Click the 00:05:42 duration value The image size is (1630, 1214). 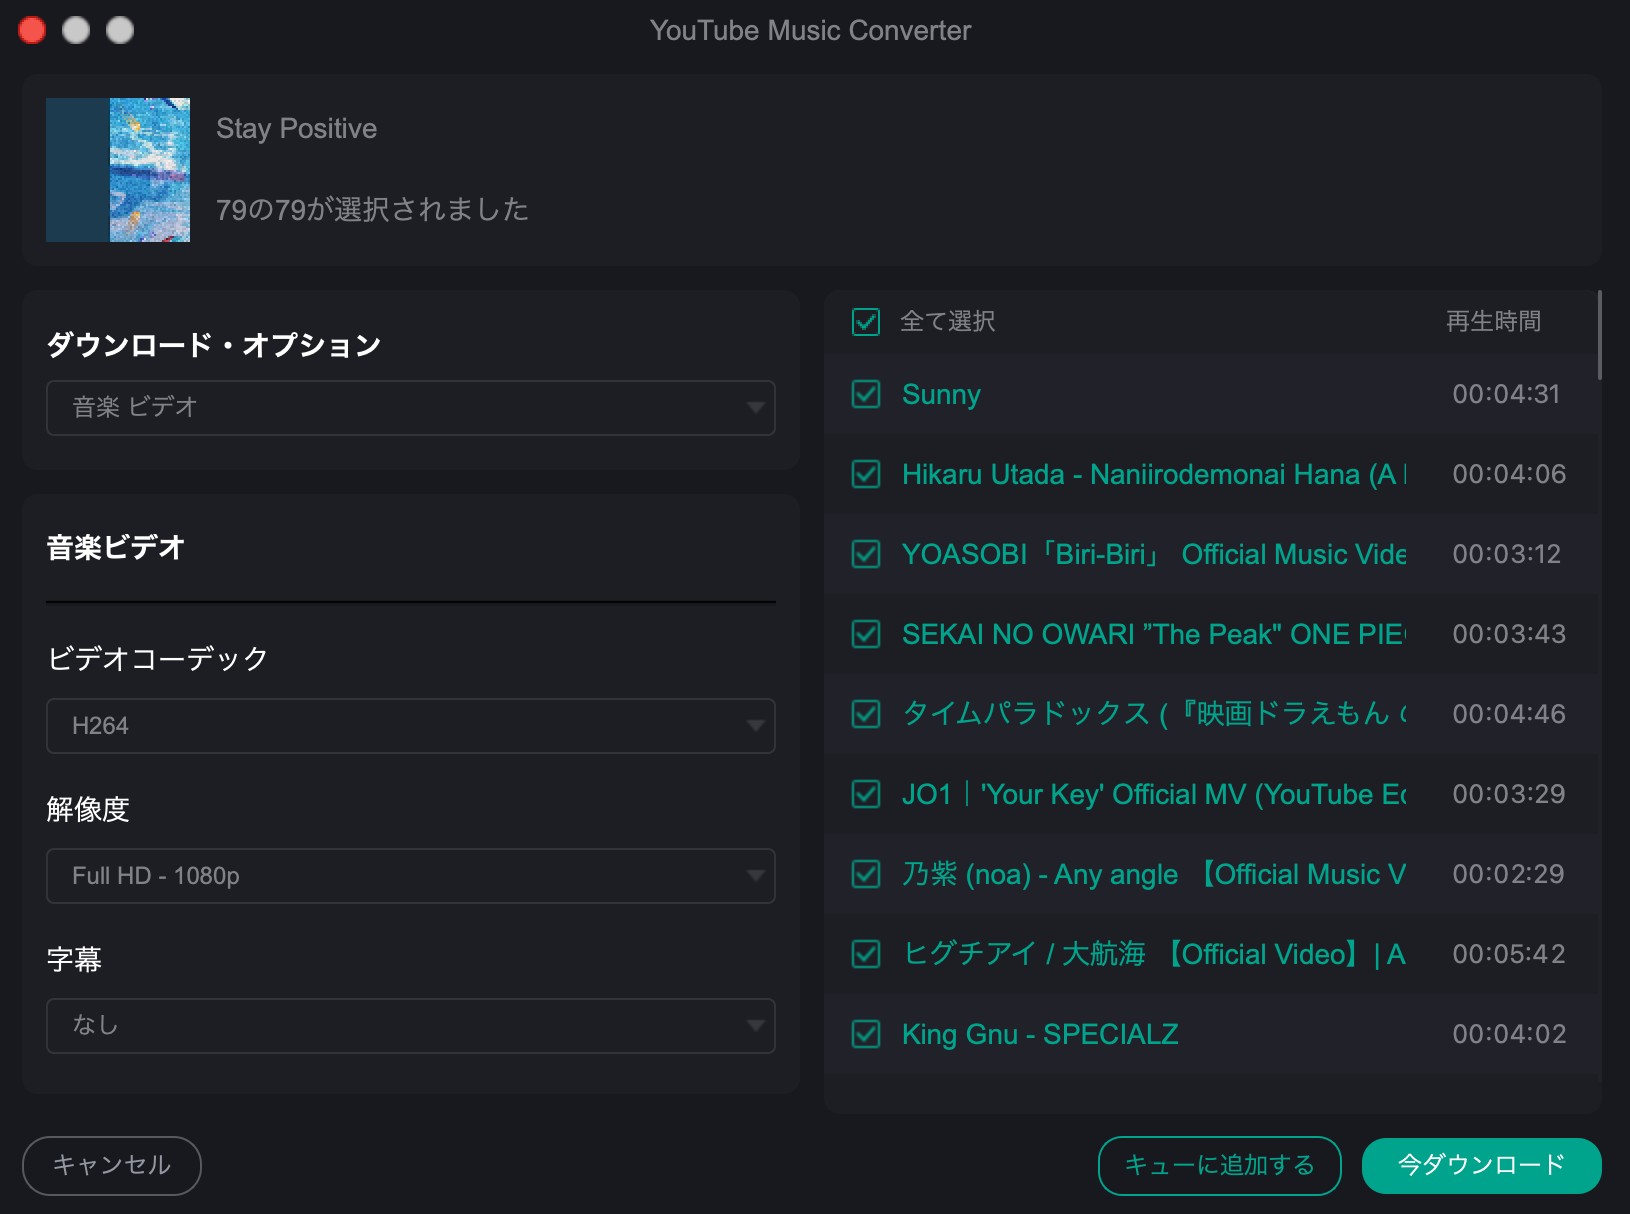[1509, 954]
